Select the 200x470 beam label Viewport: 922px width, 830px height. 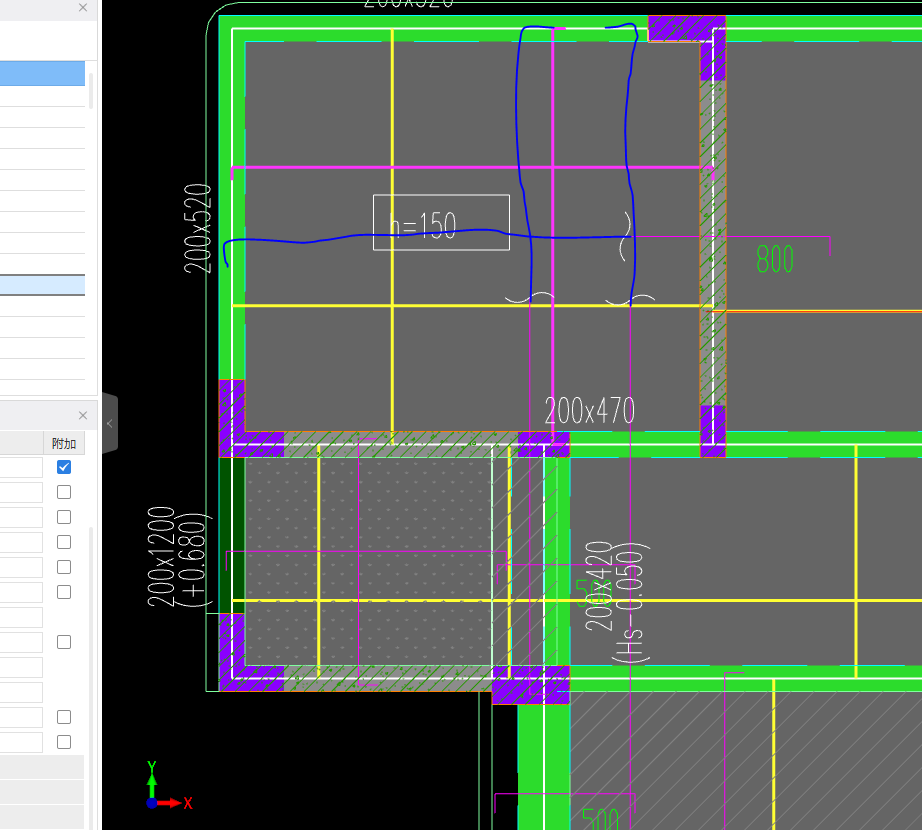[x=590, y=410]
